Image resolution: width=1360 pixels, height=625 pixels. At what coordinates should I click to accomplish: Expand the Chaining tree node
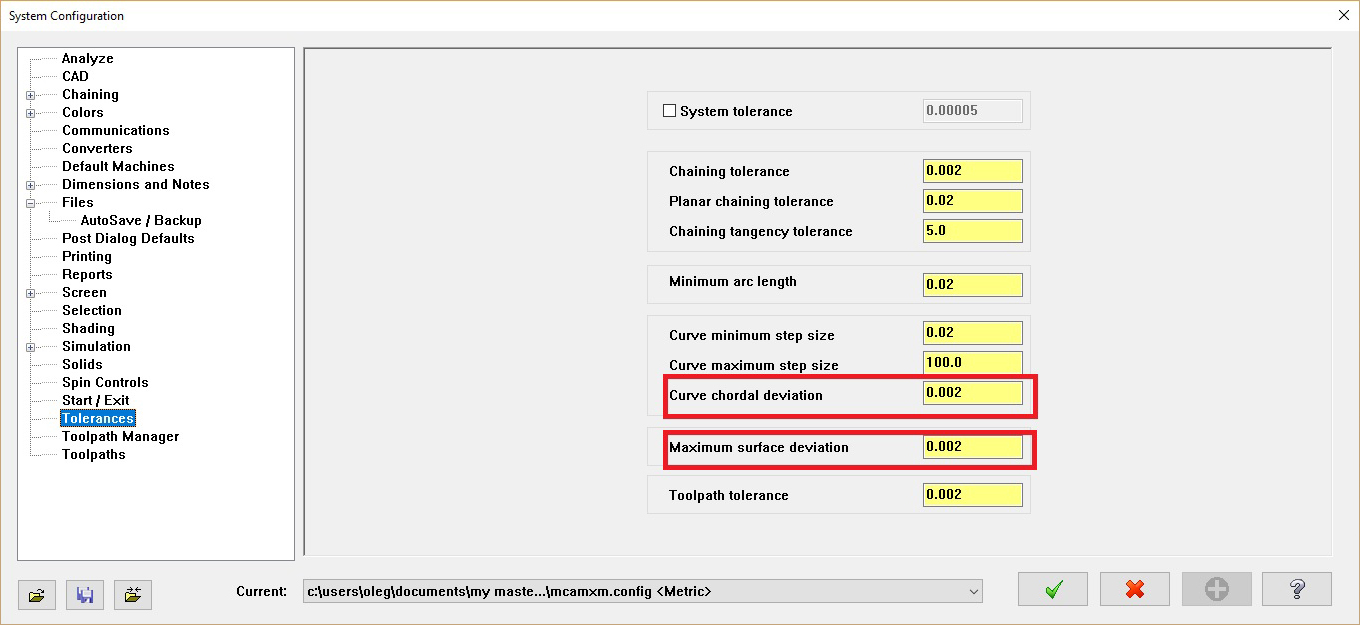[x=31, y=95]
